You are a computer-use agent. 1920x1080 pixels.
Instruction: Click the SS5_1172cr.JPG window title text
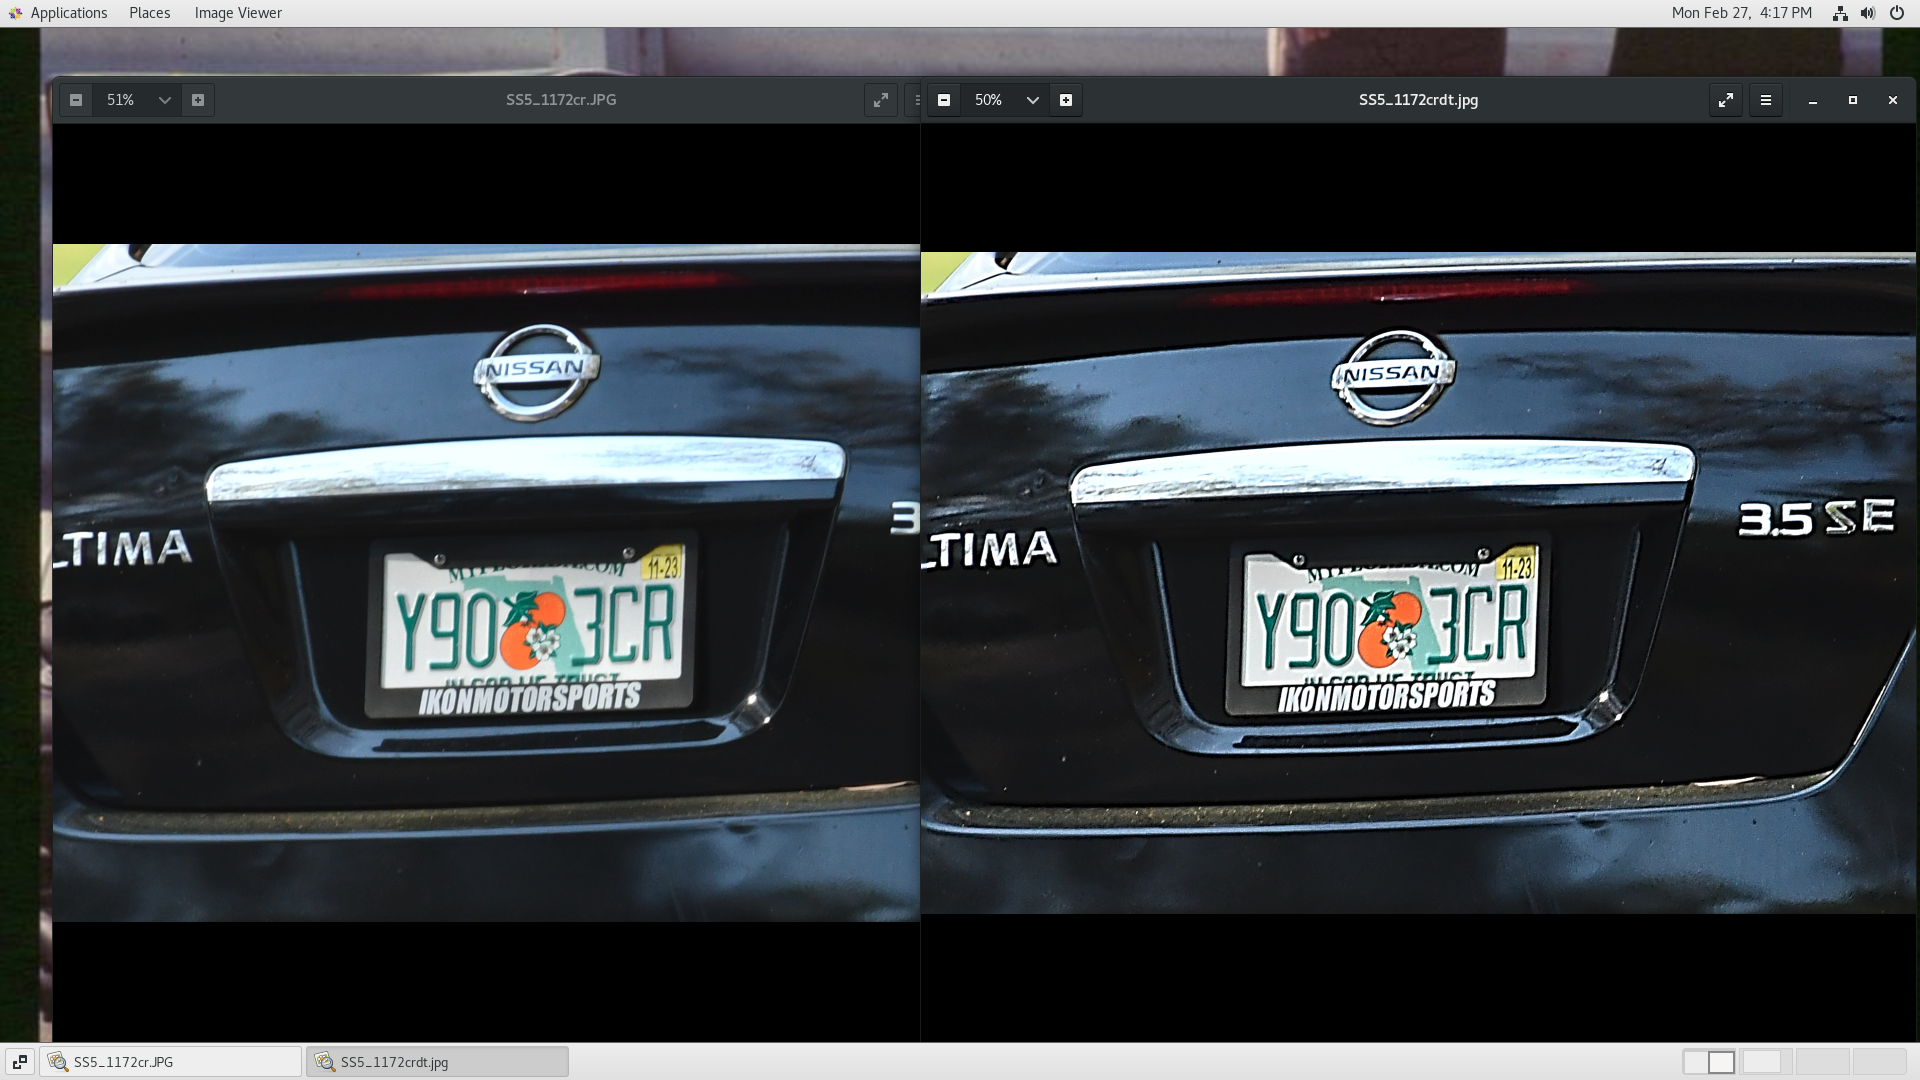click(561, 100)
